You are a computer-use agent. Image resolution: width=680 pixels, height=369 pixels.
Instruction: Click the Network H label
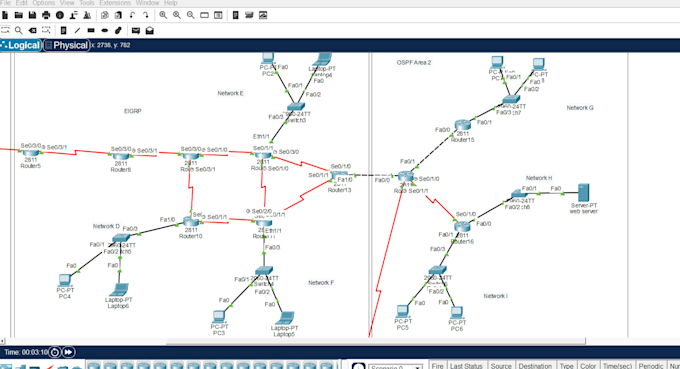coord(539,178)
